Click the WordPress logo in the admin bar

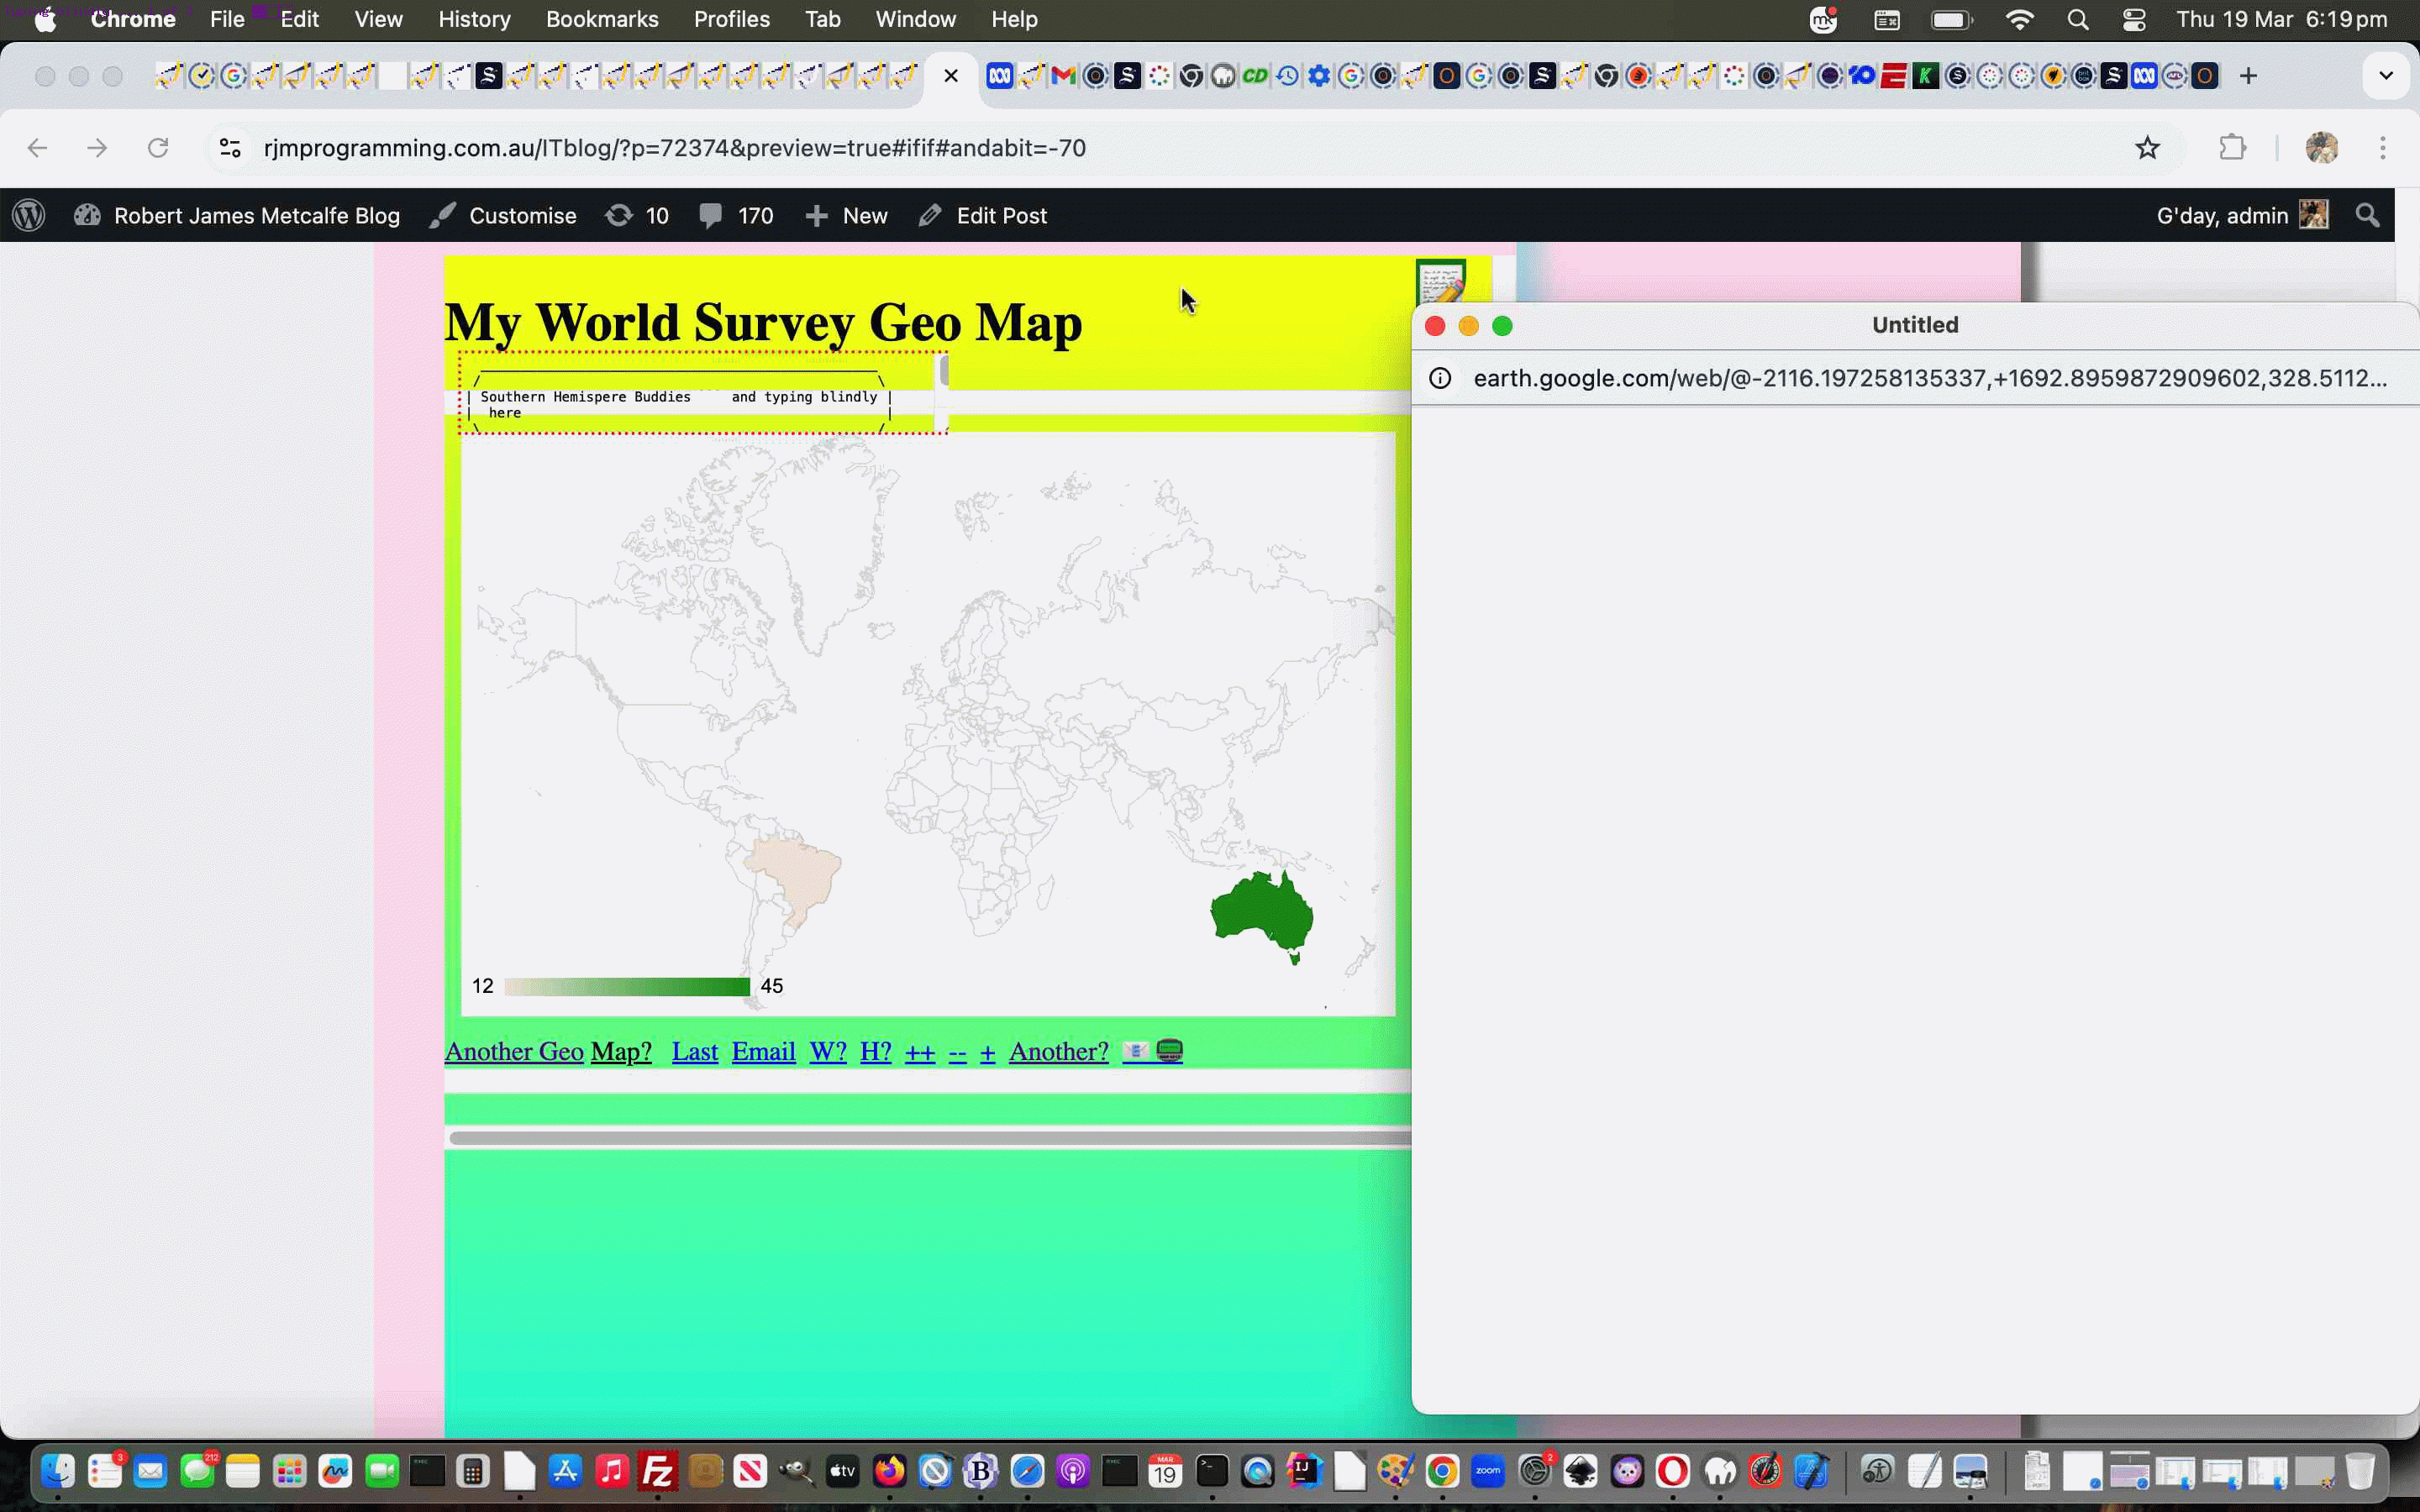(29, 215)
